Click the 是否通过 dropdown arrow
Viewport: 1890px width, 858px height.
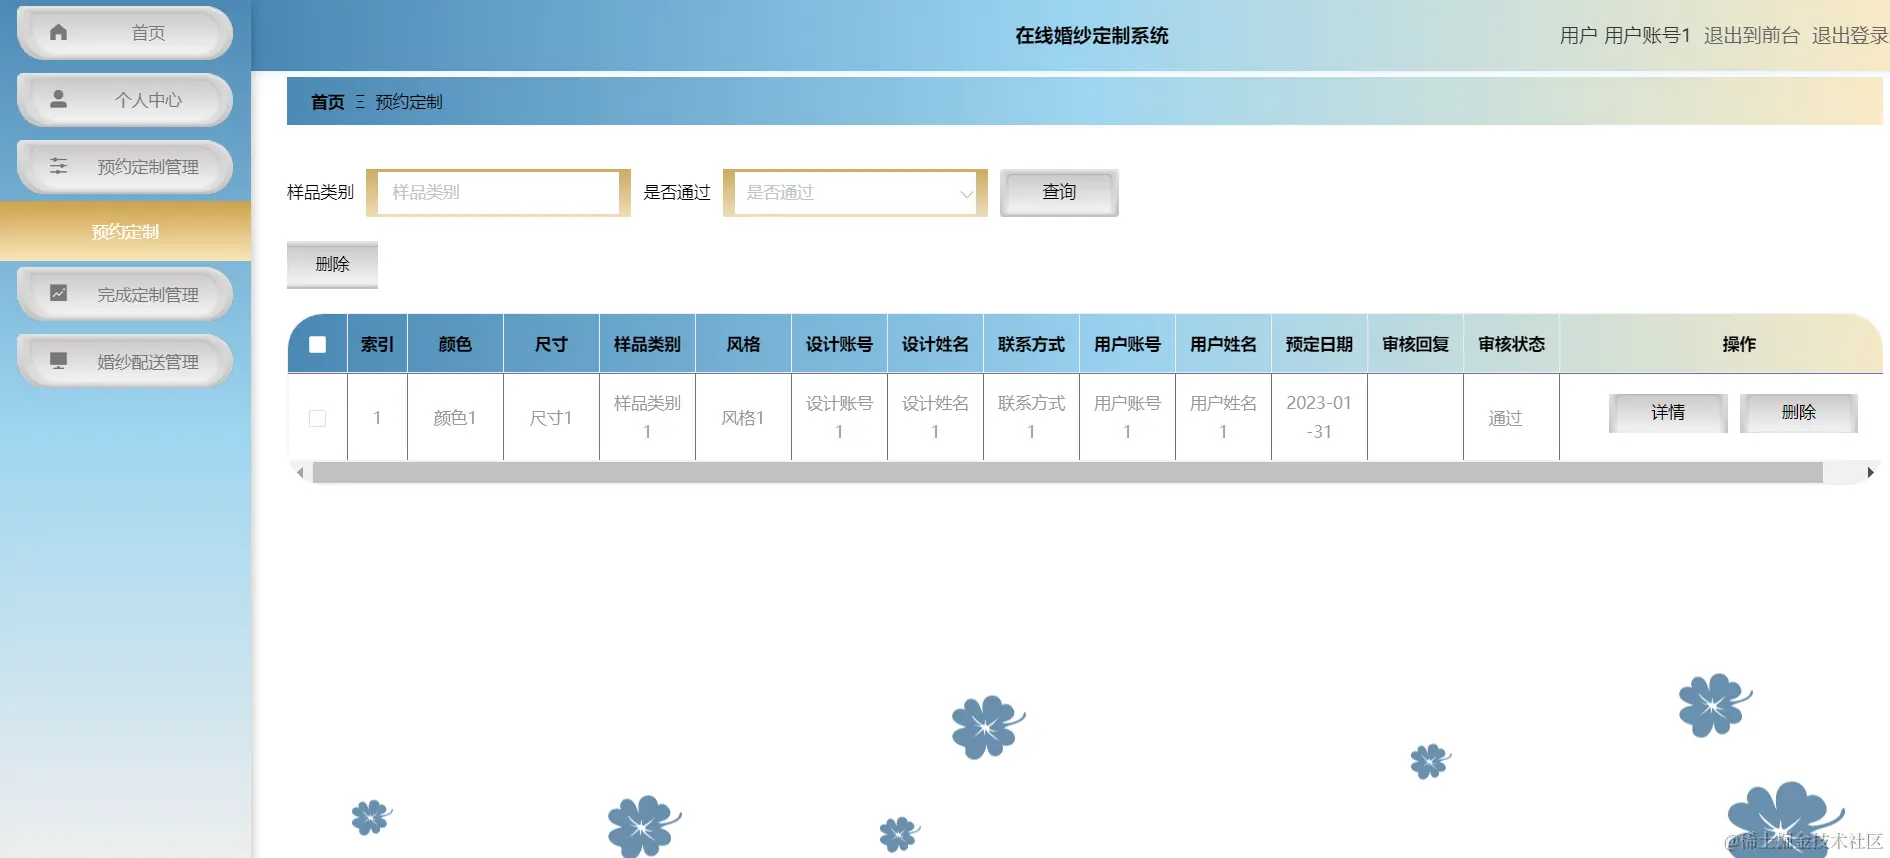click(x=966, y=194)
